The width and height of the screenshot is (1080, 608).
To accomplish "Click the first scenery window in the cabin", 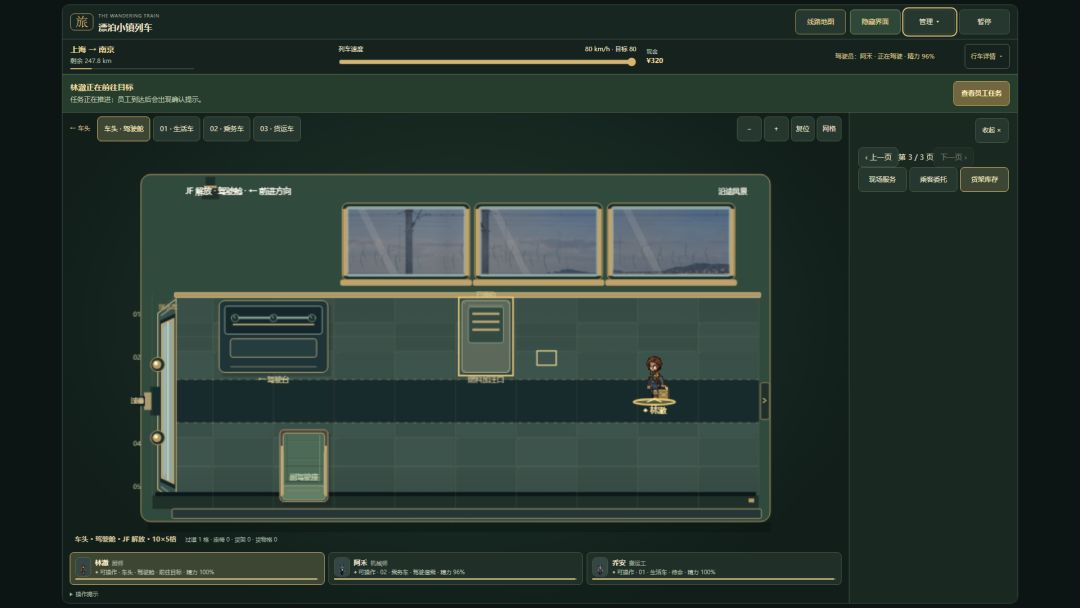I will click(x=406, y=242).
